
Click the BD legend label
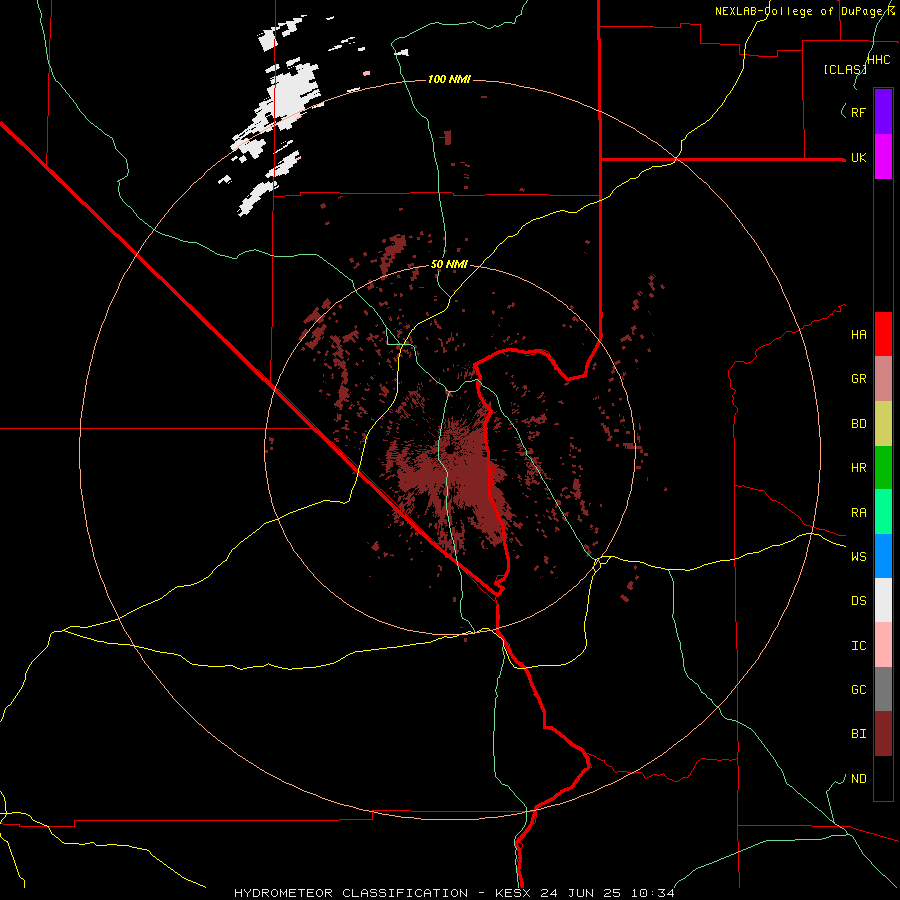point(858,424)
